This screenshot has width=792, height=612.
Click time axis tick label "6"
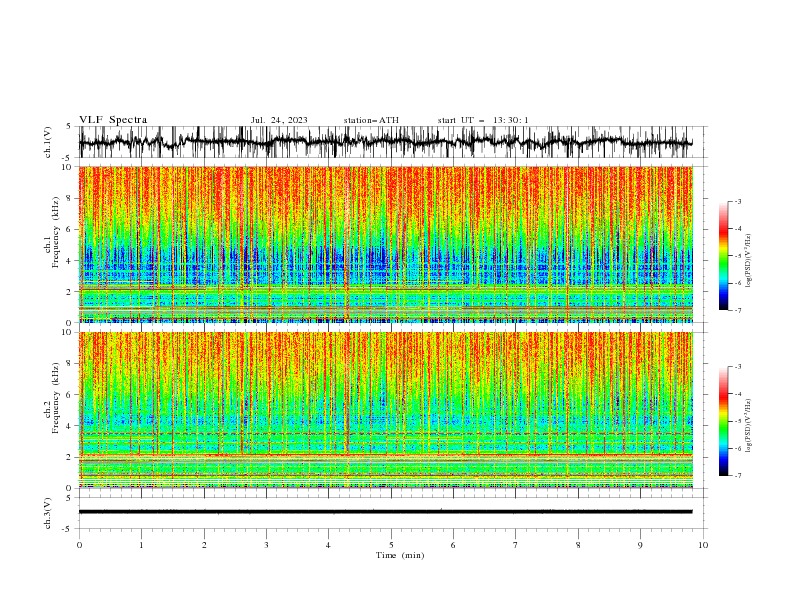[x=453, y=545]
